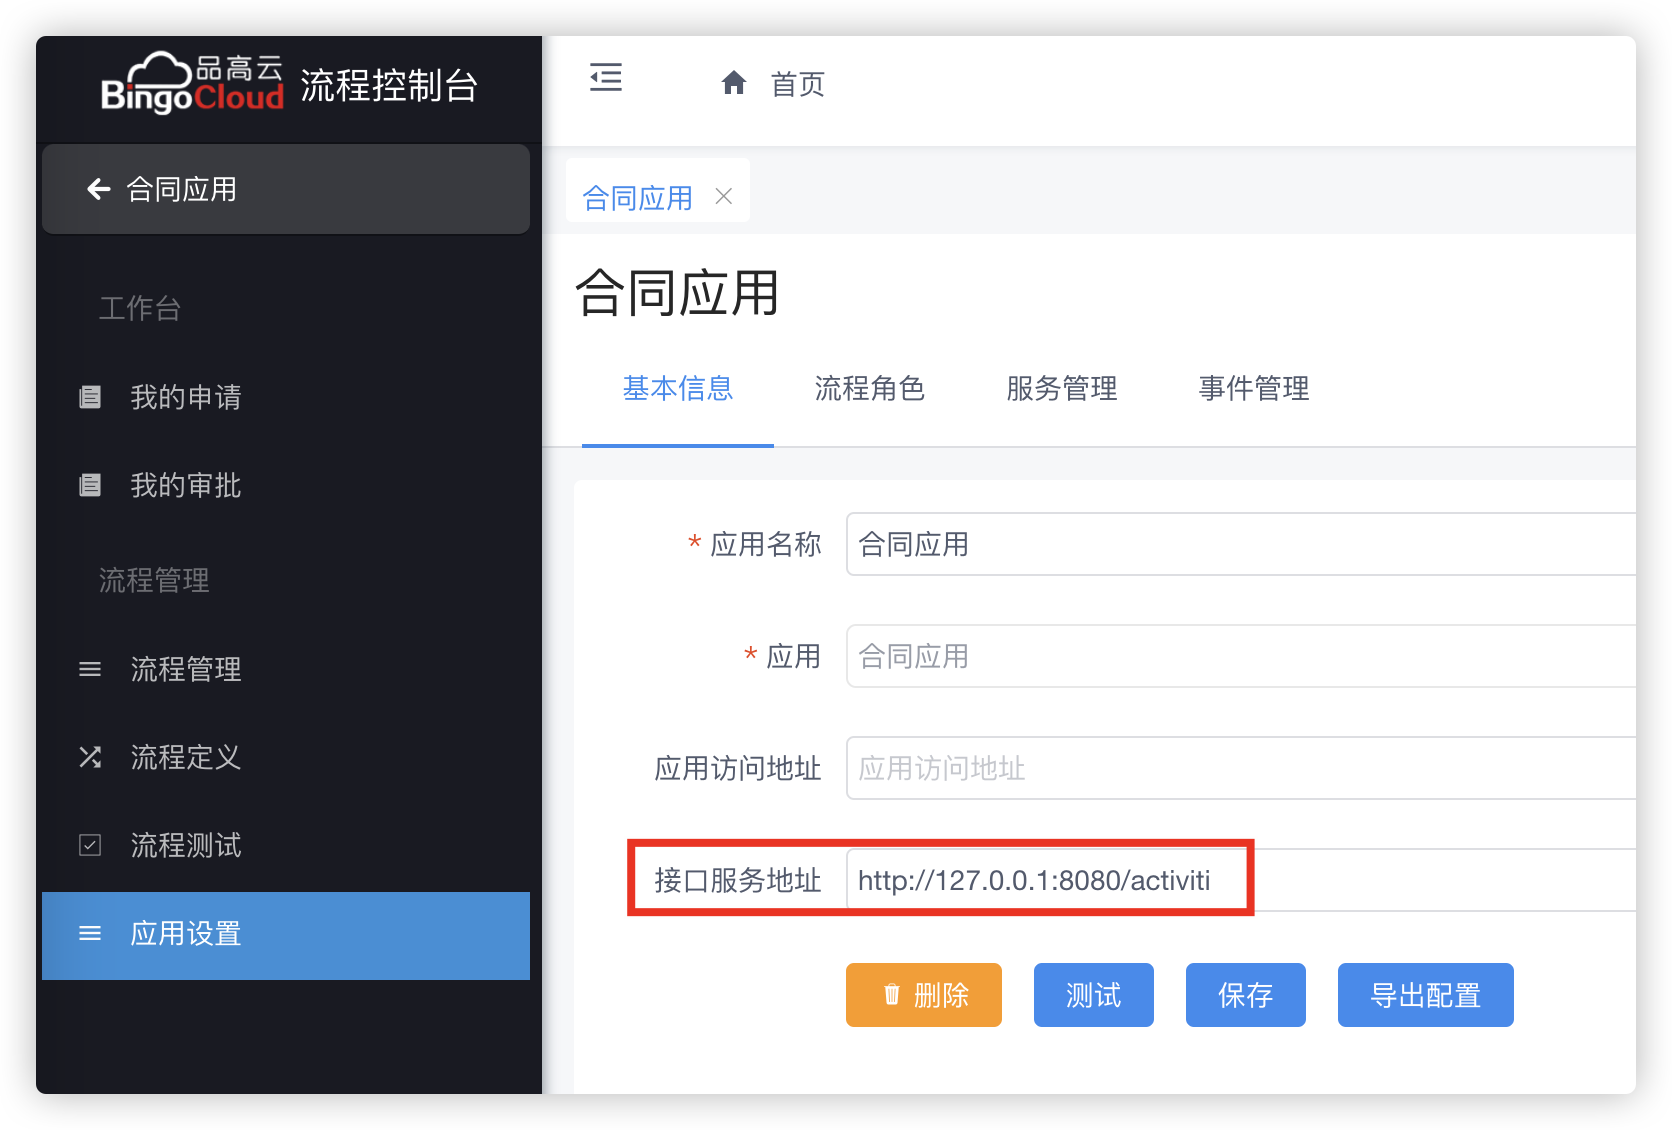Go to the 事件管理 tab
This screenshot has width=1672, height=1130.
coord(1253,388)
